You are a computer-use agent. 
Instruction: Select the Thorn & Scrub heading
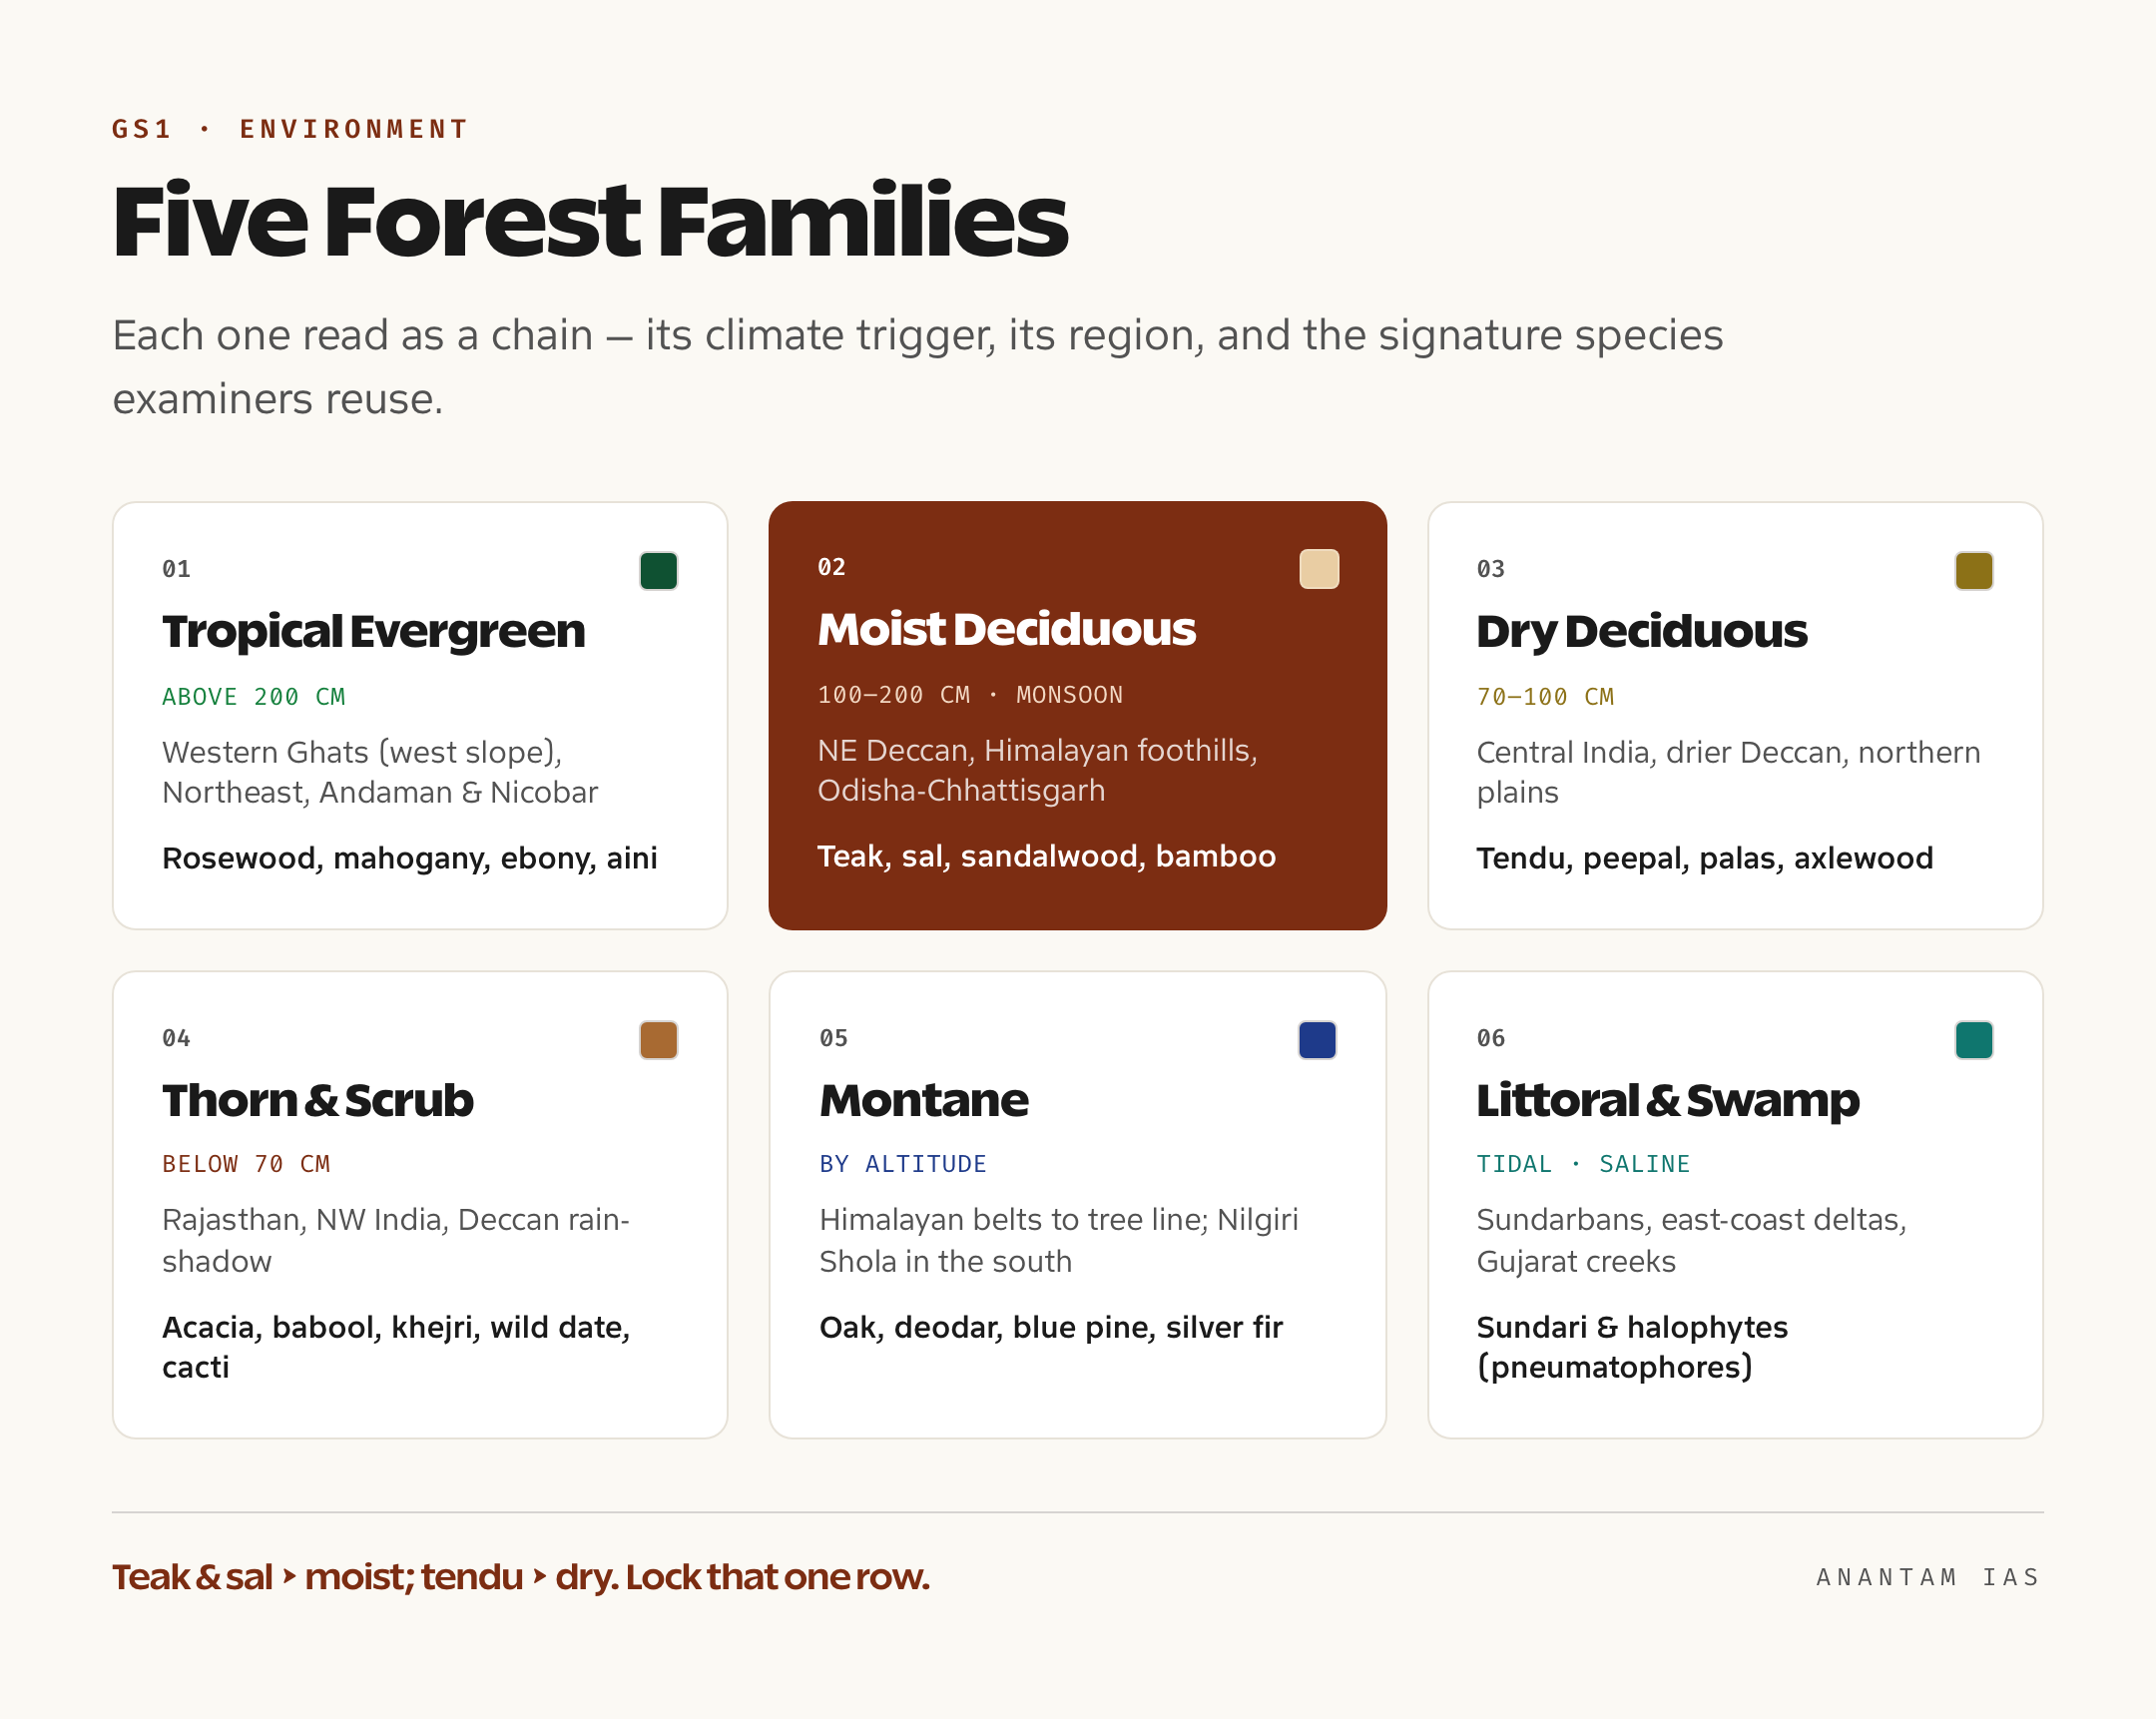(x=317, y=1101)
